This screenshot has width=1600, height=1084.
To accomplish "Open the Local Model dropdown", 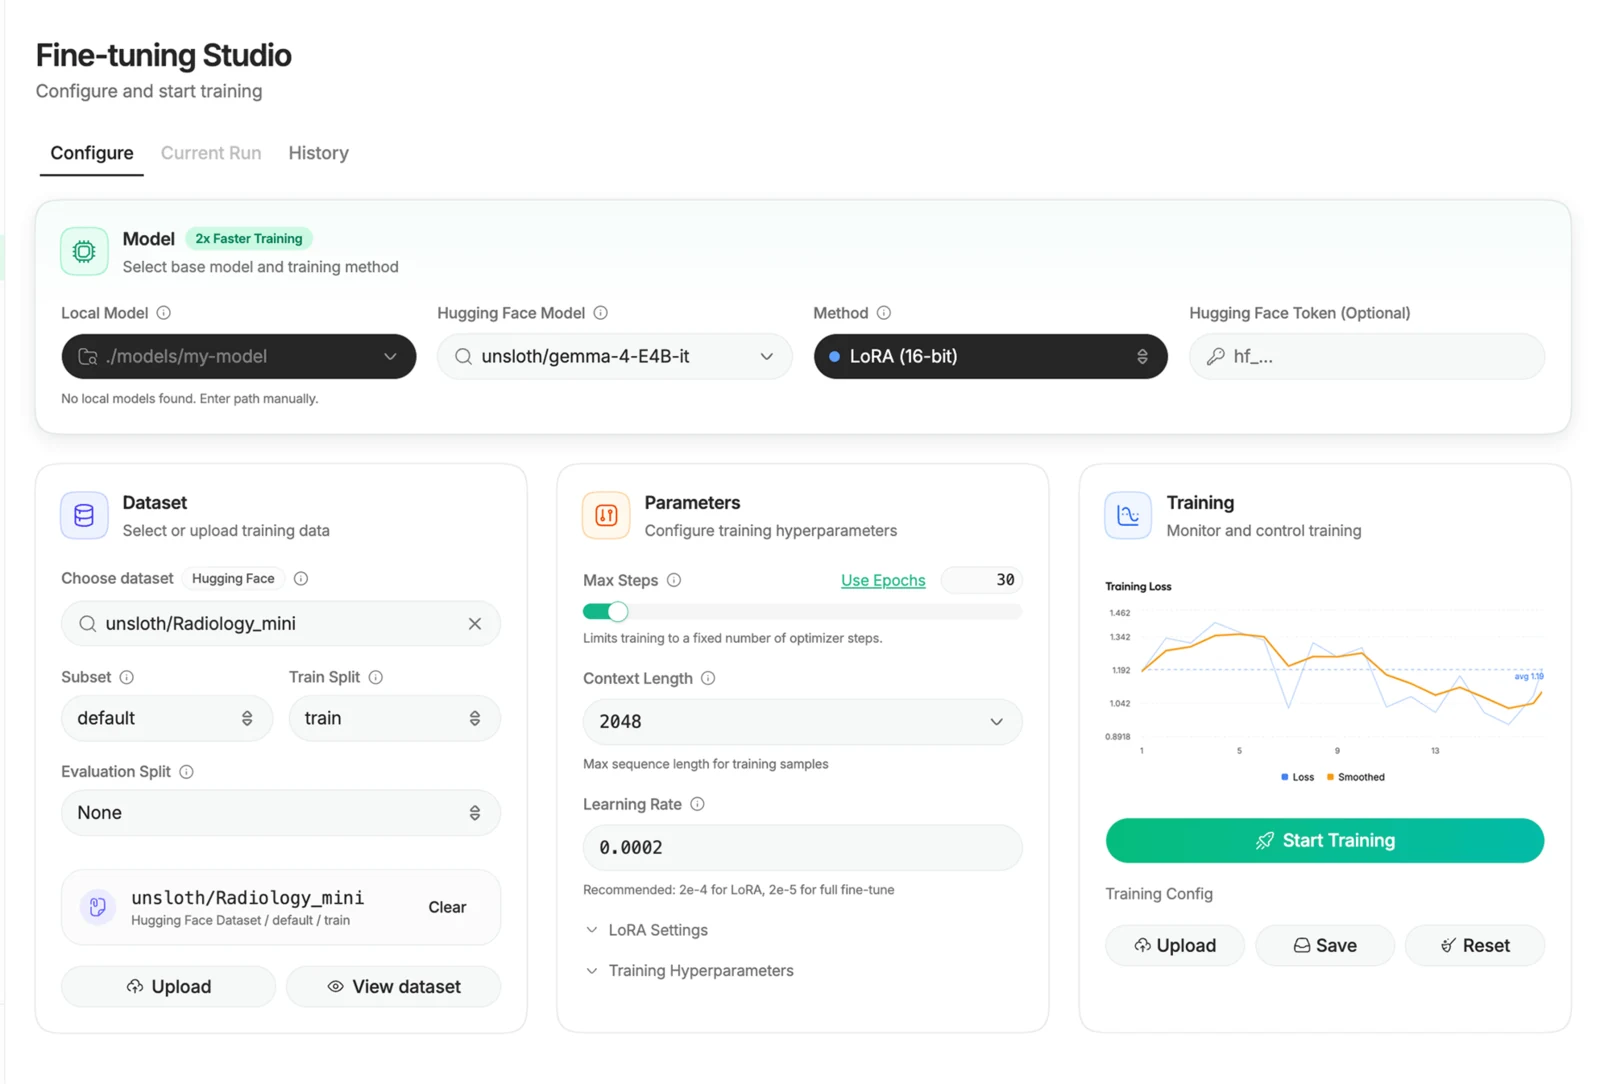I will [x=239, y=357].
